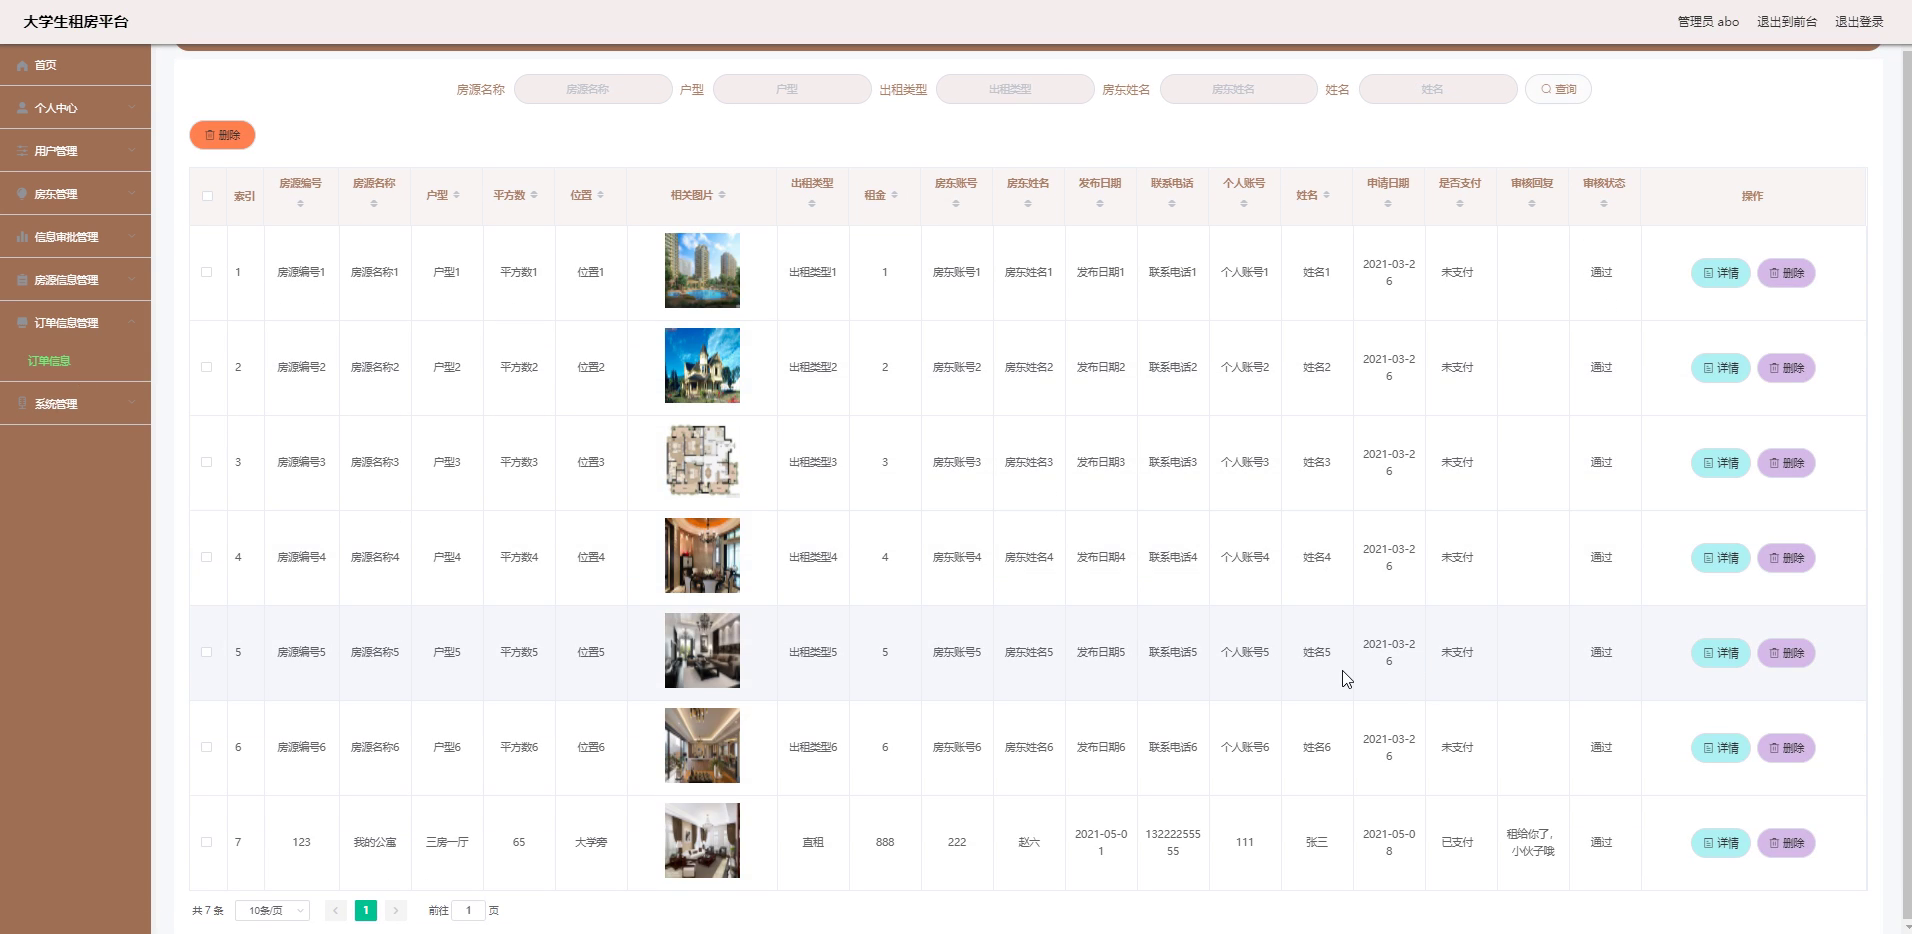Expand the 房源信息管理 sidebar menu
This screenshot has width=1912, height=934.
click(x=75, y=280)
